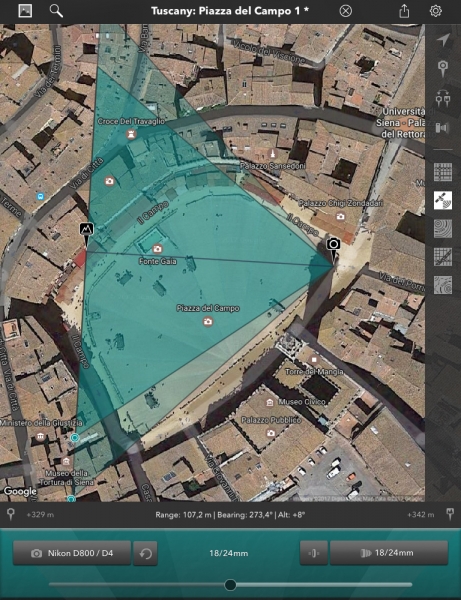Move camera pin here icon
Image resolution: width=461 pixels, height=600 pixels.
click(x=443, y=69)
